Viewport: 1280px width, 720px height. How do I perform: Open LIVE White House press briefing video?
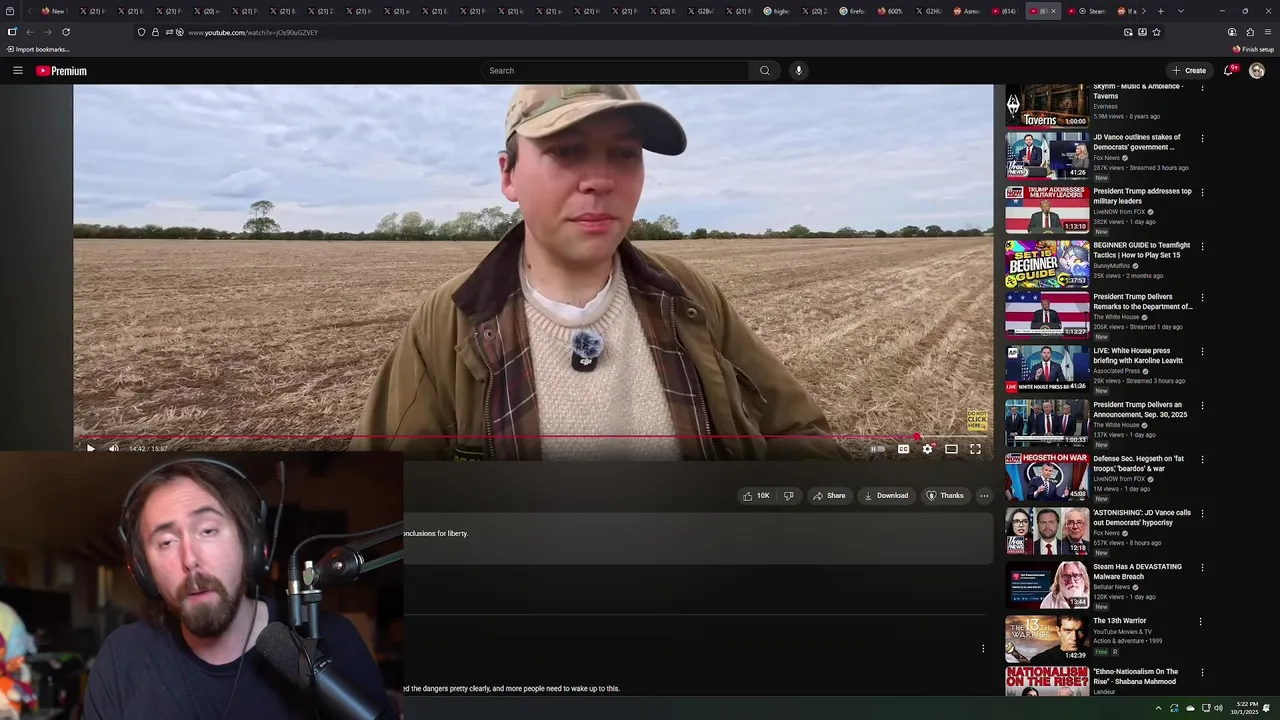(1138, 355)
